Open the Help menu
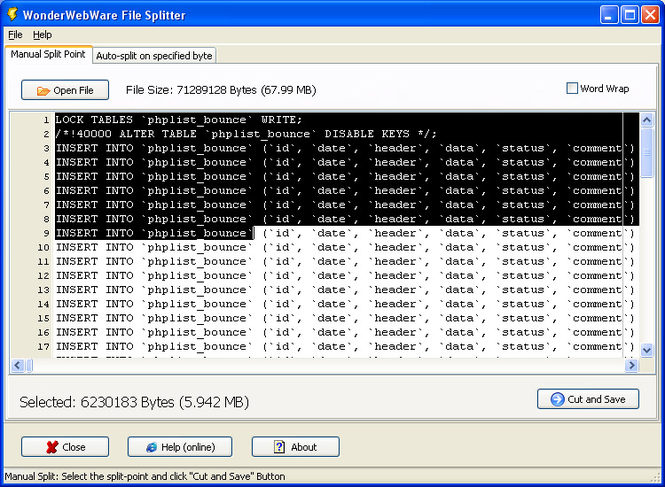Screen dimensions: 665x487 point(42,35)
